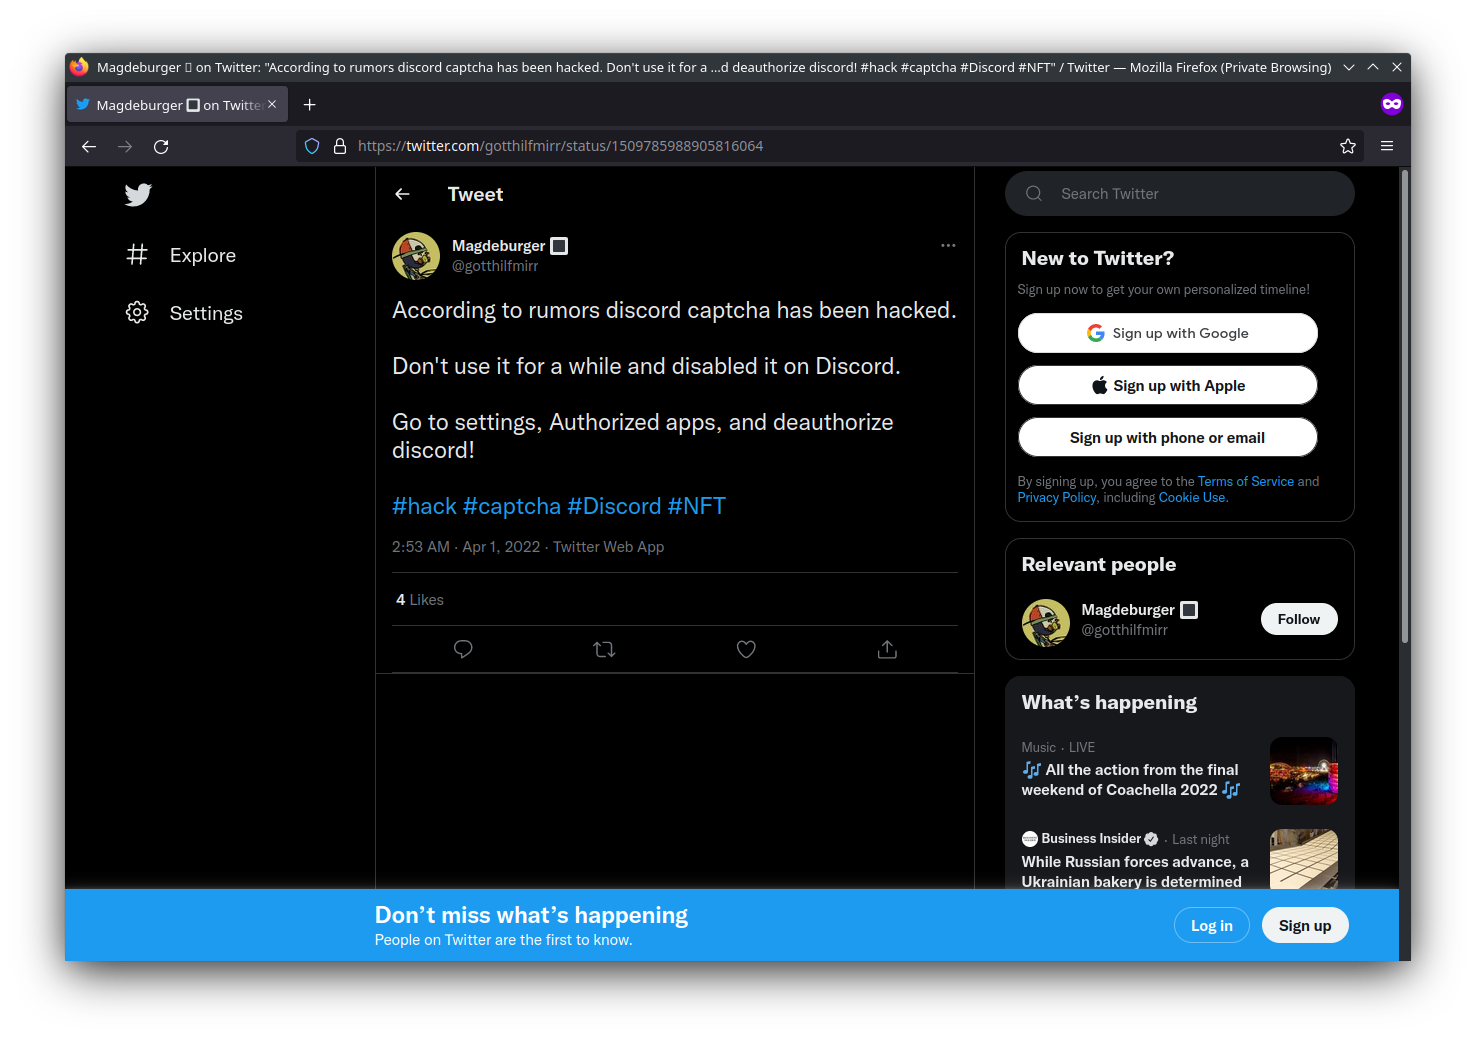Sign up with Google
The image size is (1476, 1038).
click(1168, 333)
